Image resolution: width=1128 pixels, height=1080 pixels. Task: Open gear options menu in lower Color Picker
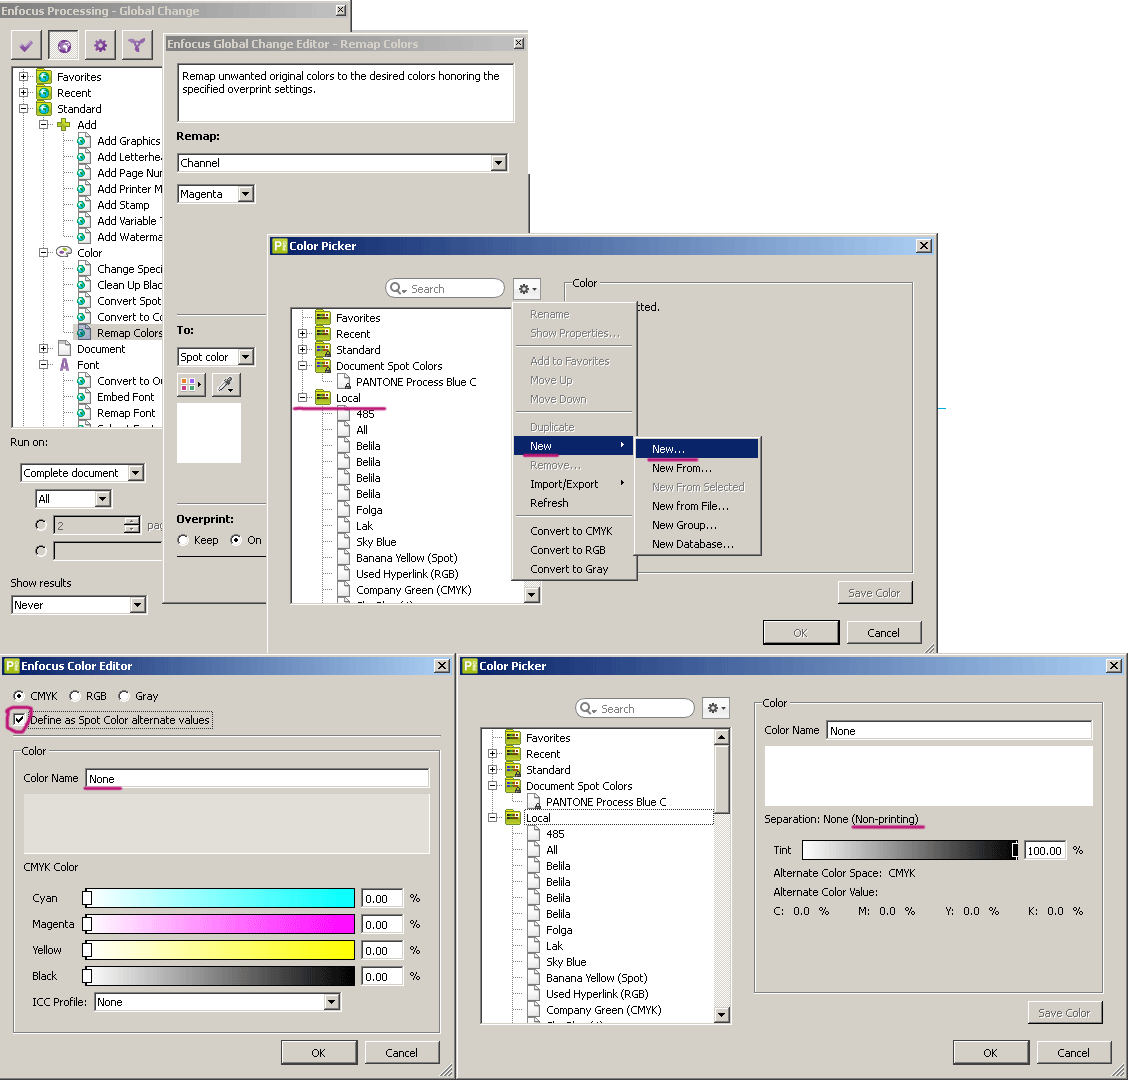pyautogui.click(x=717, y=709)
